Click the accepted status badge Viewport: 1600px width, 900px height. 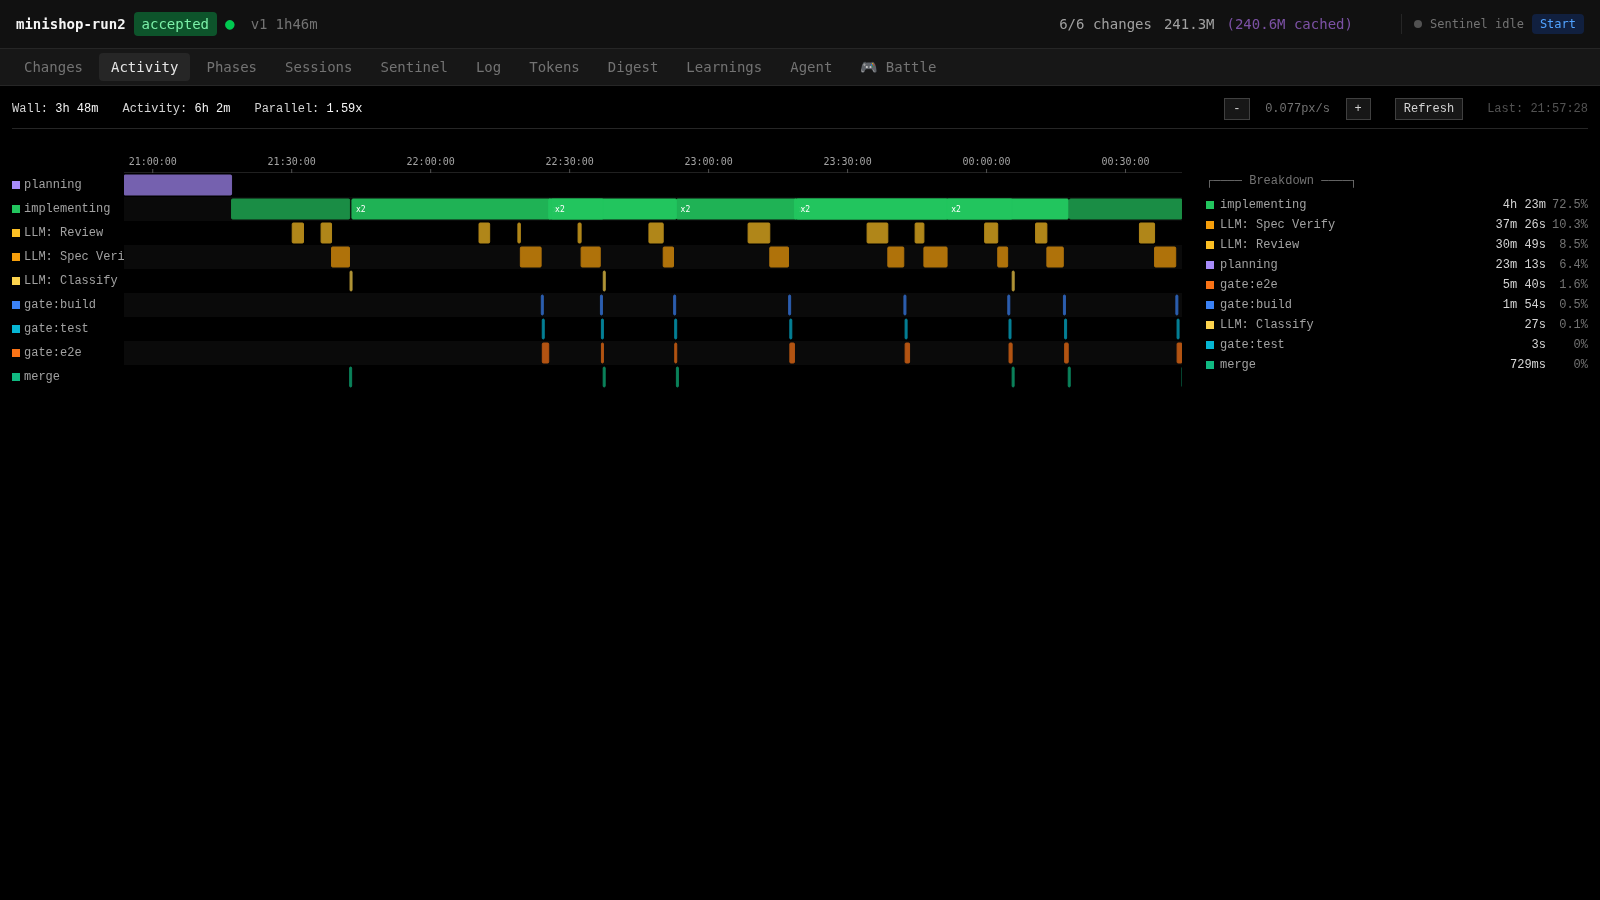175,24
